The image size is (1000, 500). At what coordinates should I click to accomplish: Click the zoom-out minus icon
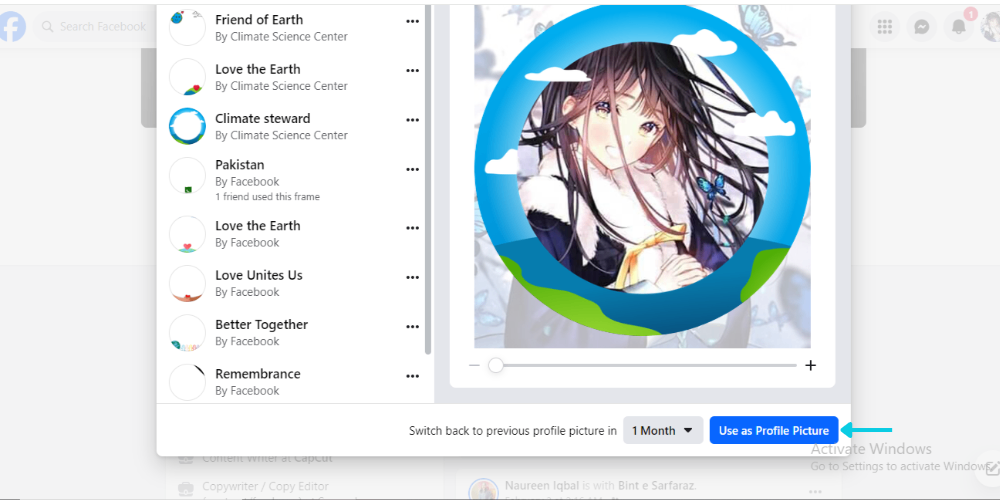click(x=474, y=365)
